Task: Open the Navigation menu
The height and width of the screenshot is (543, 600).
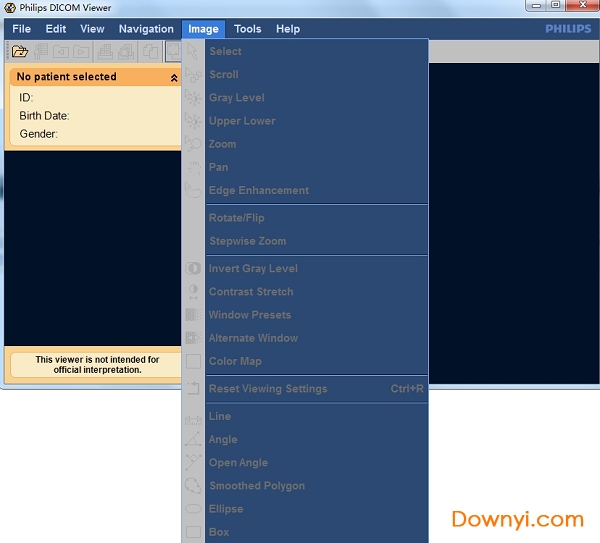Action: click(x=146, y=29)
